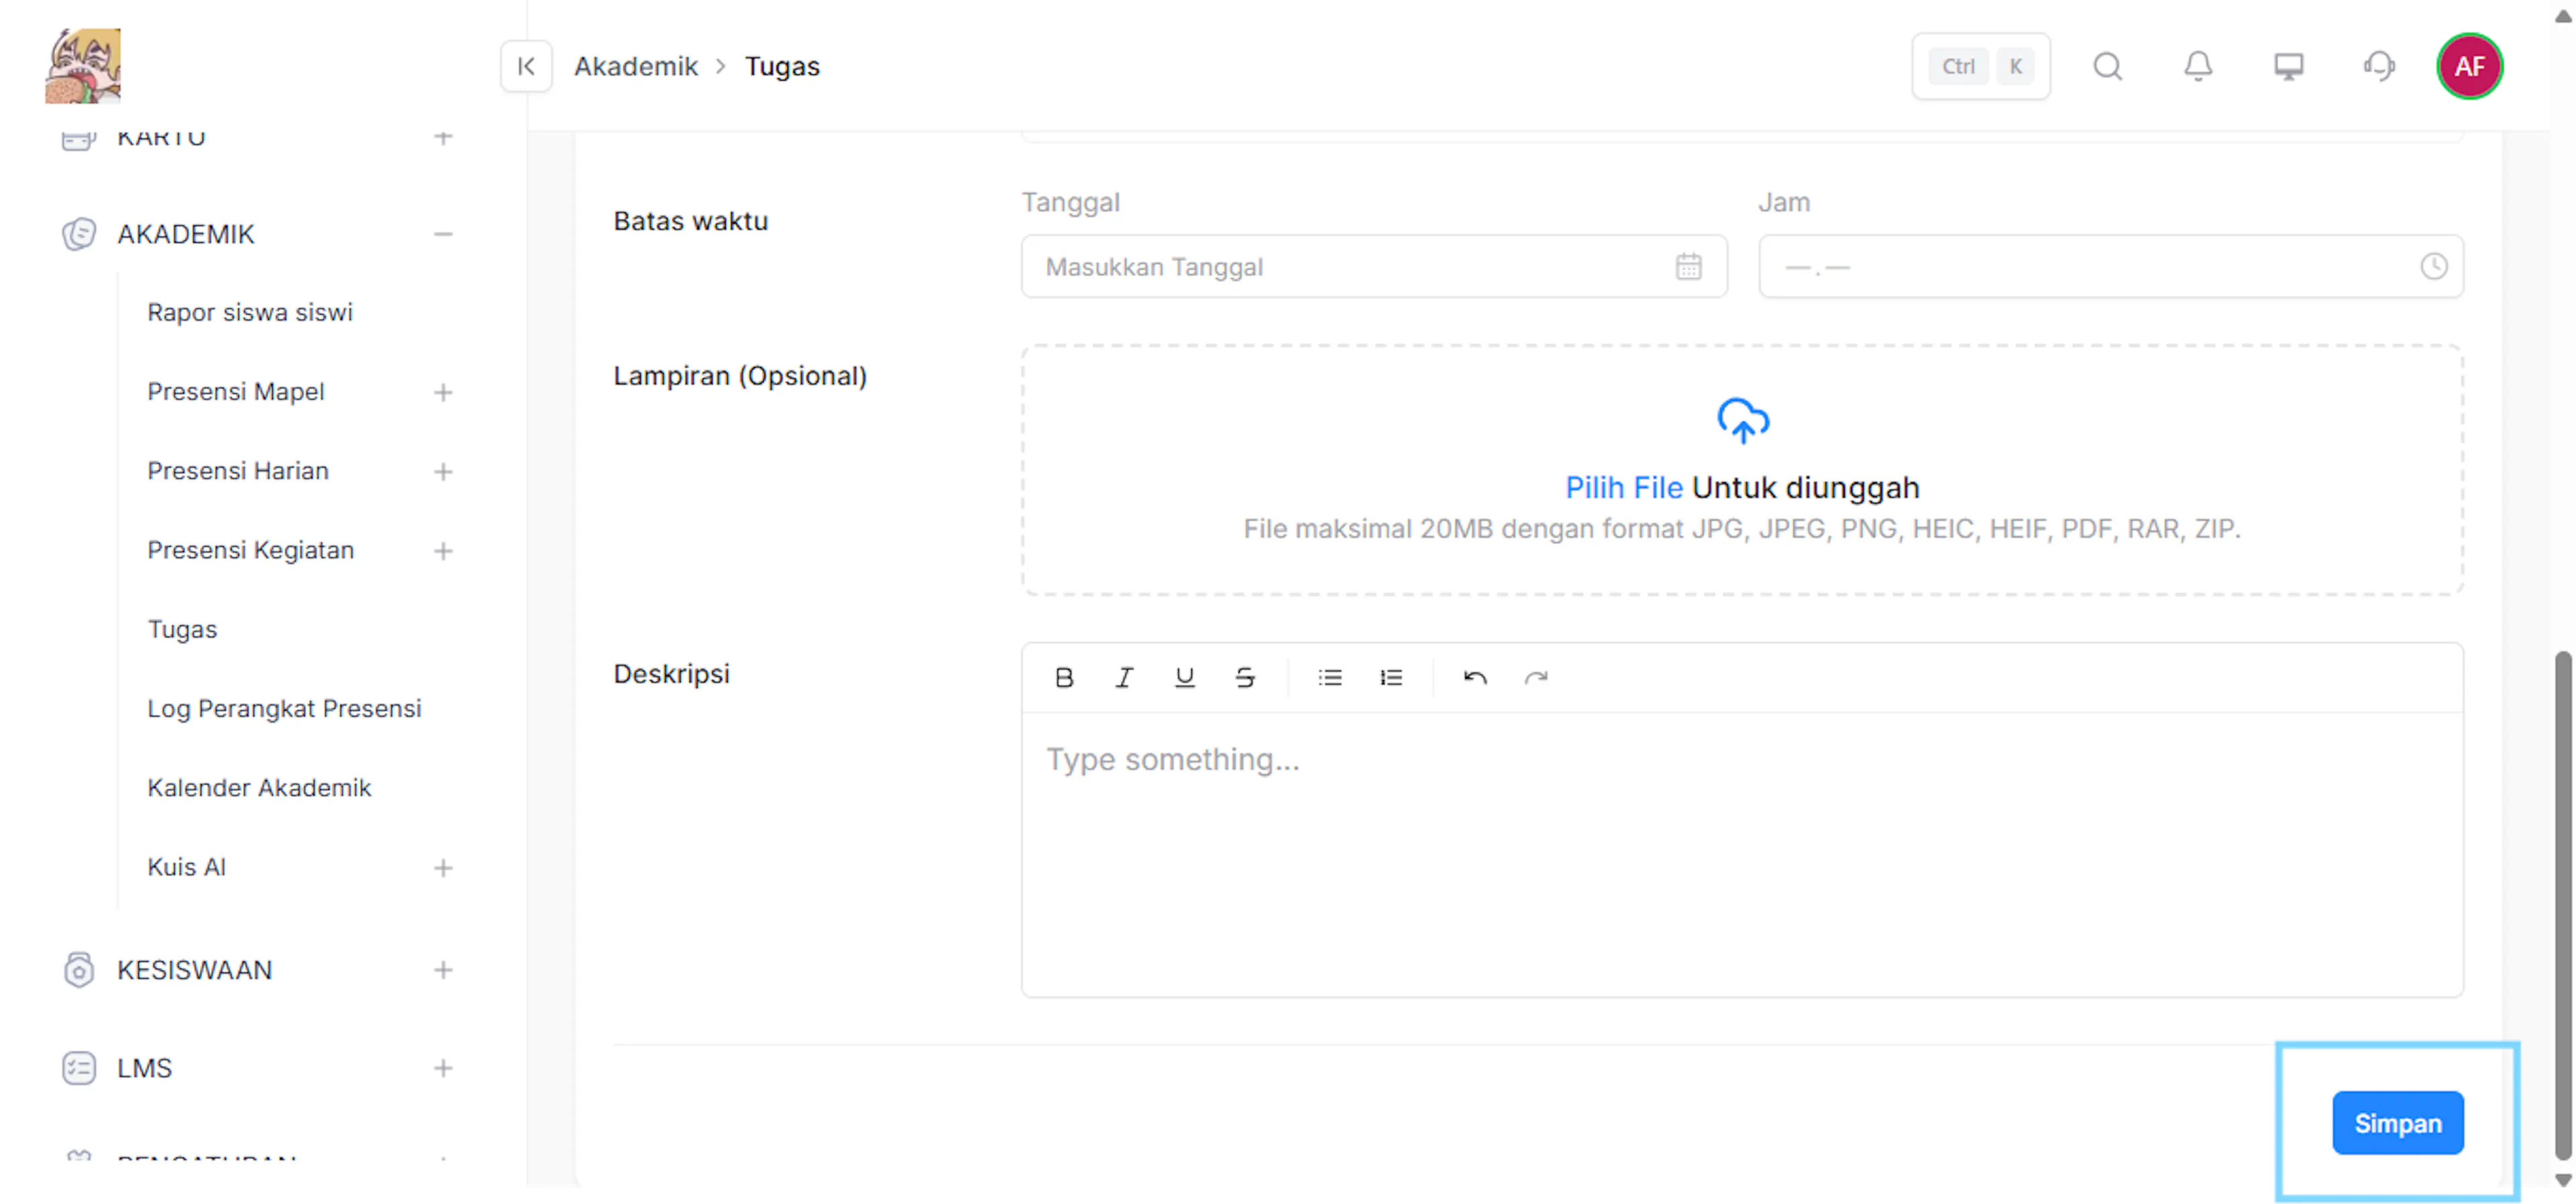Expand the LMS menu section
The height and width of the screenshot is (1204, 2576).
click(443, 1068)
